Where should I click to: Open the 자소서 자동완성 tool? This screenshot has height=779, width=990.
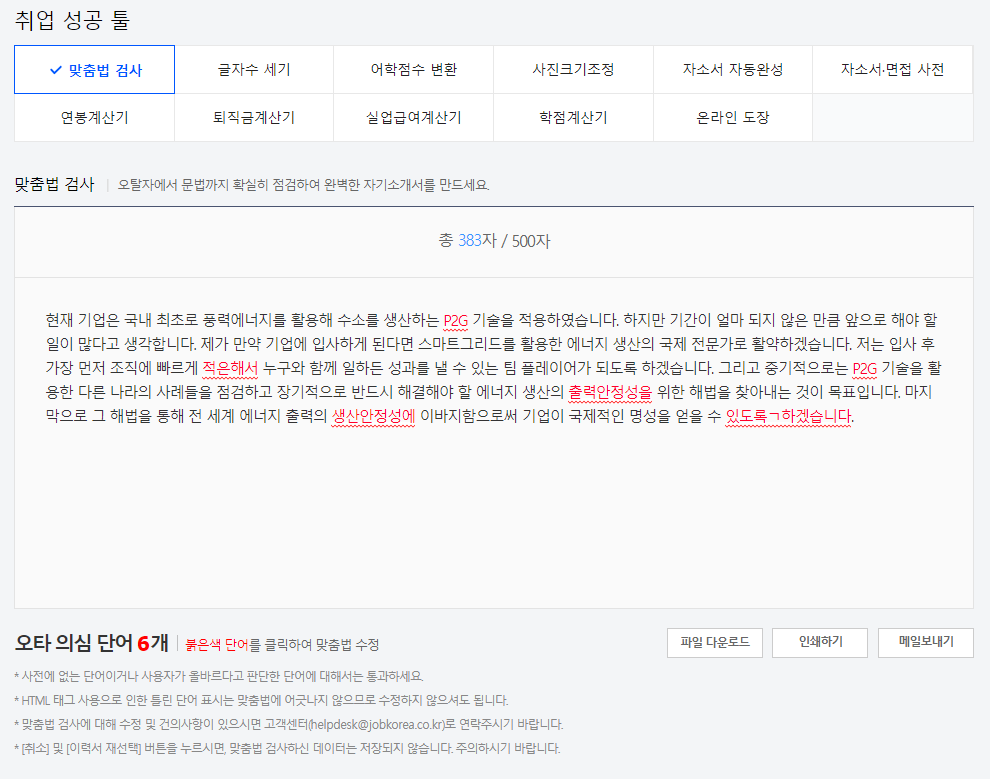pyautogui.click(x=732, y=70)
